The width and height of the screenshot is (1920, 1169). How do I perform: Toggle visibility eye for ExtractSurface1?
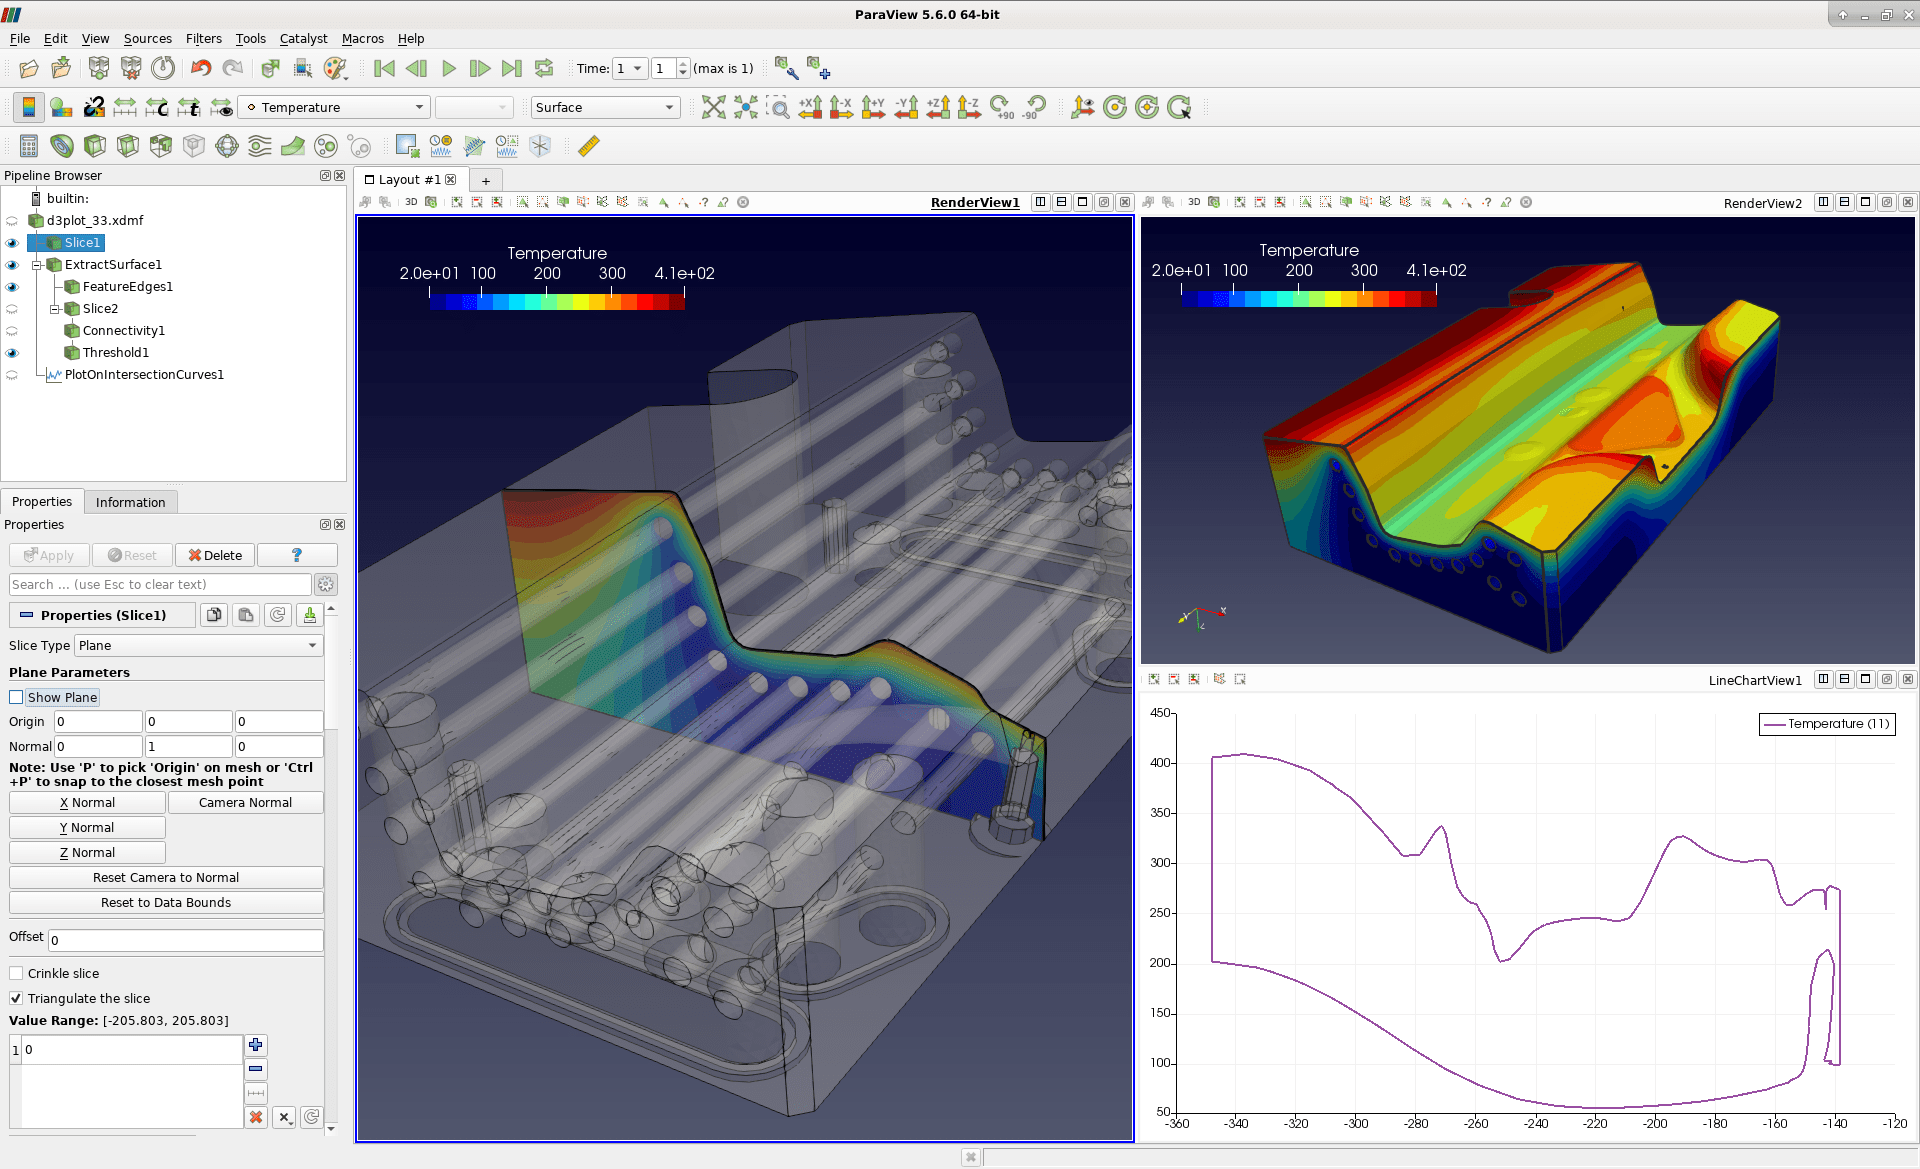pos(12,265)
